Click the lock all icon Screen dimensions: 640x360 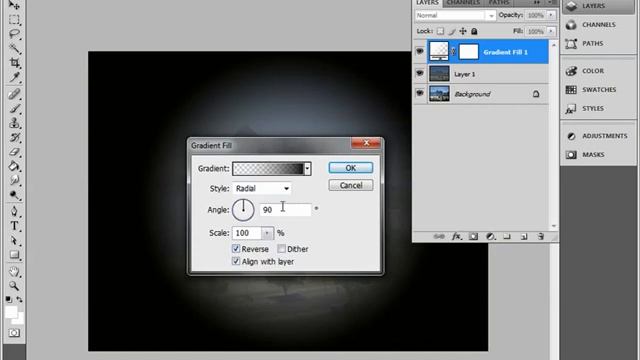474,31
